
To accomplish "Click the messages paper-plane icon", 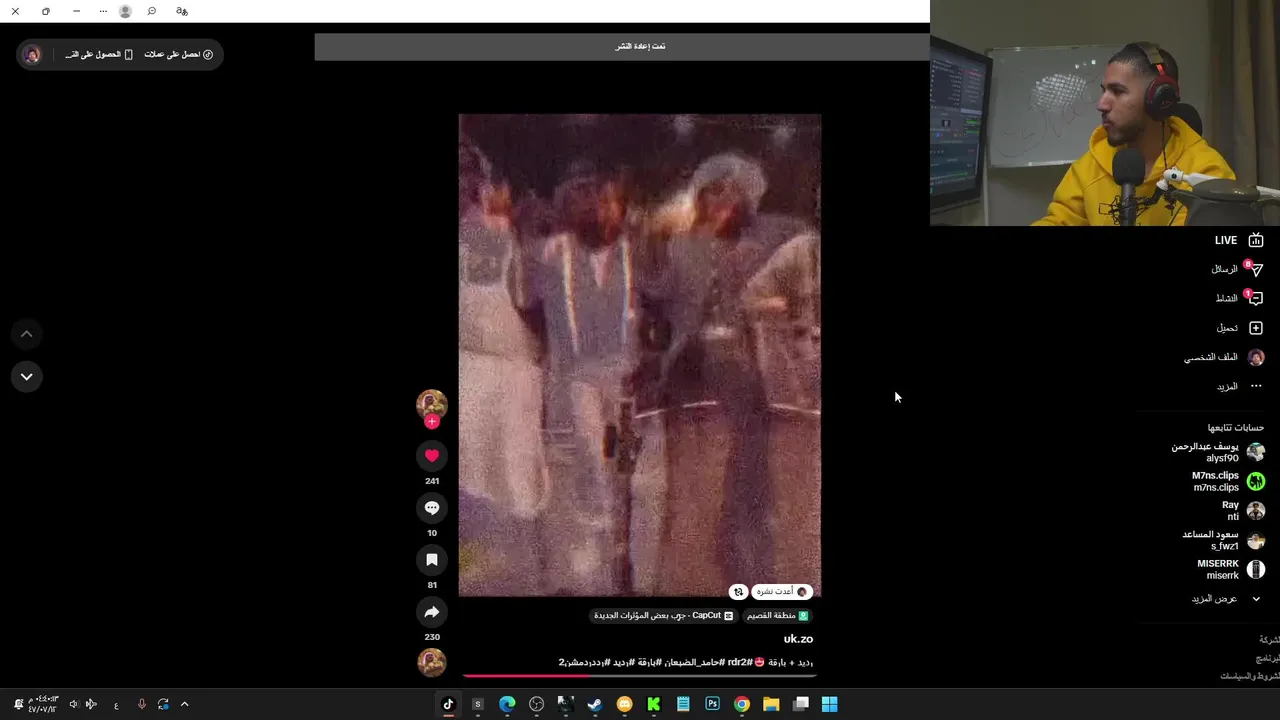I will pyautogui.click(x=1256, y=269).
